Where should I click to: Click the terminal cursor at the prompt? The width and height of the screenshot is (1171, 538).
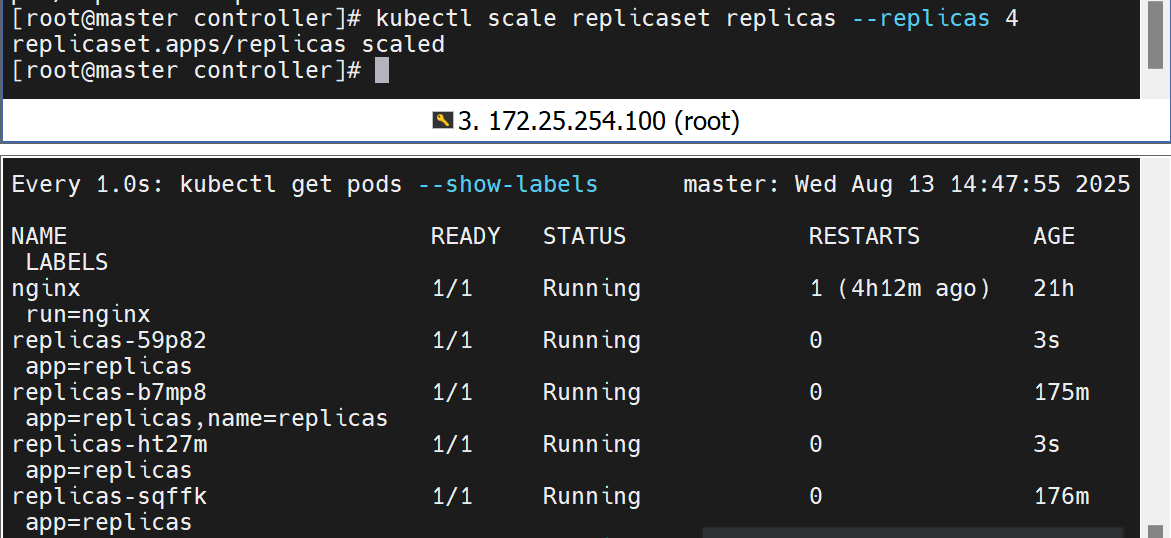tap(382, 70)
